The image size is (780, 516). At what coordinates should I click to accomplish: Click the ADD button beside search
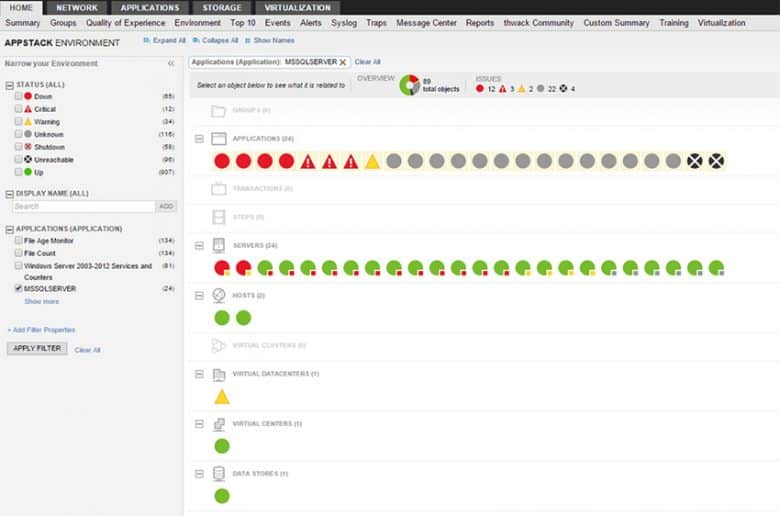166,206
